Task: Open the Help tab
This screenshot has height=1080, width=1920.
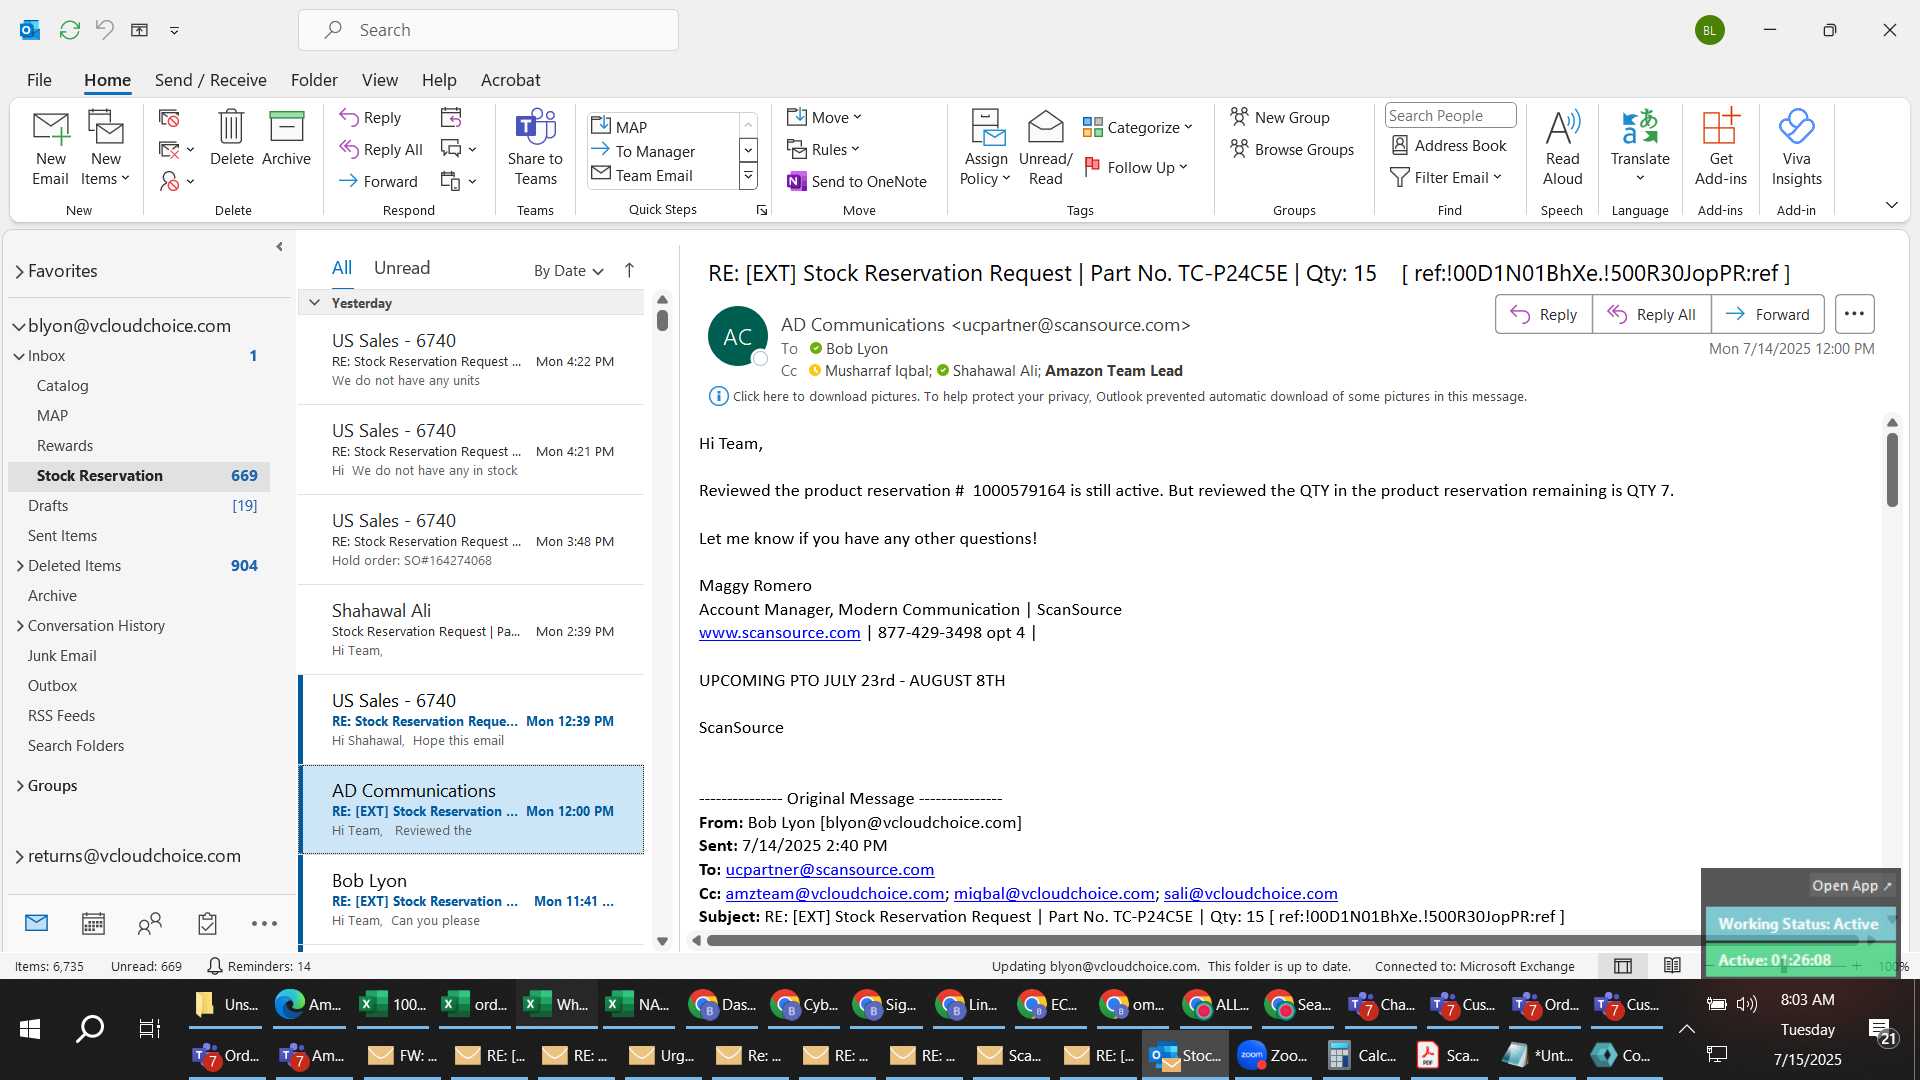Action: [x=439, y=80]
